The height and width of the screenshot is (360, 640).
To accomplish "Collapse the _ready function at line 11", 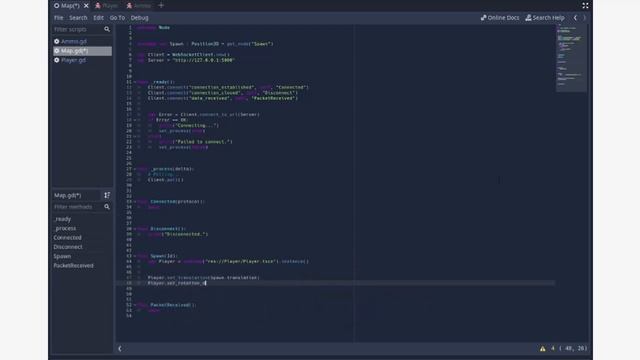I will pyautogui.click(x=135, y=82).
